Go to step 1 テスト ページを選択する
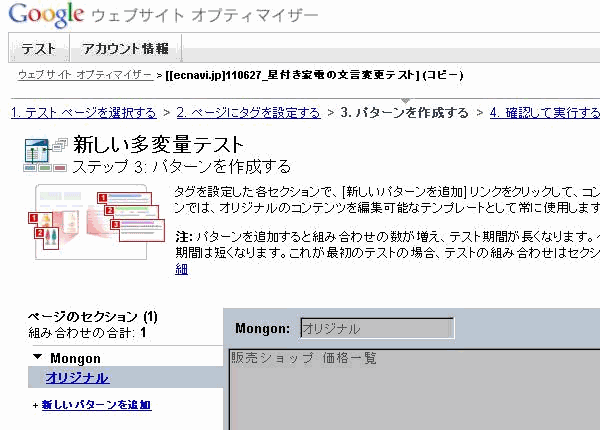Viewport: 600px width, 430px height. [x=84, y=113]
